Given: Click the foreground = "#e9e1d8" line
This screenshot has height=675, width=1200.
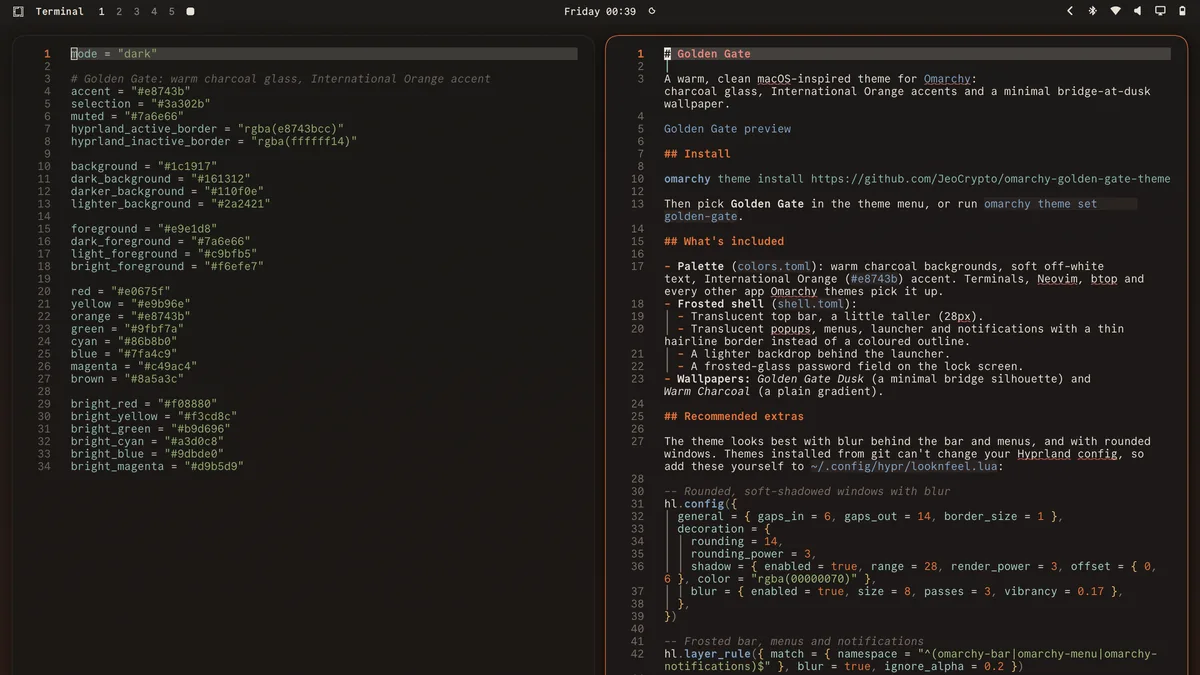Looking at the screenshot, I should [143, 229].
